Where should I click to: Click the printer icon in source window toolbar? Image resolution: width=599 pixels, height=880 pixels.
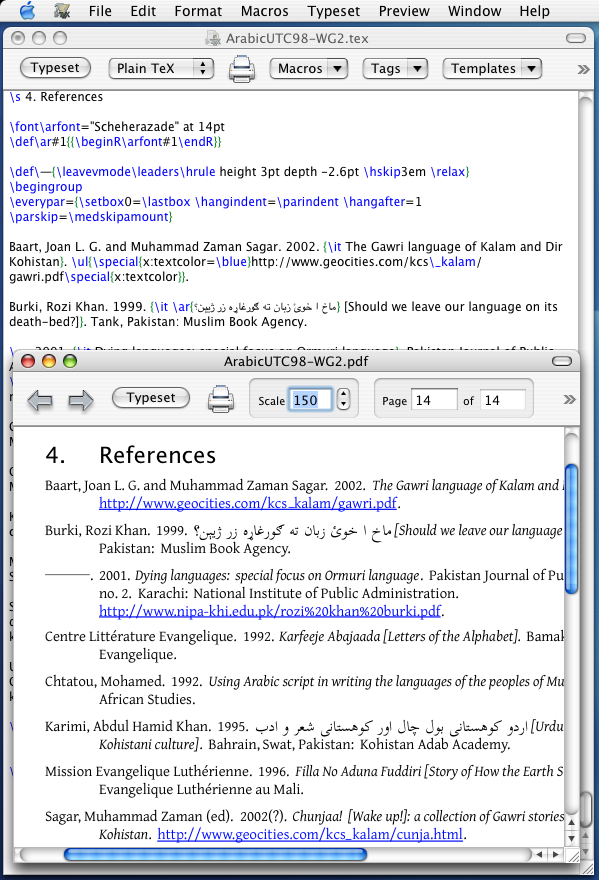pyautogui.click(x=242, y=68)
